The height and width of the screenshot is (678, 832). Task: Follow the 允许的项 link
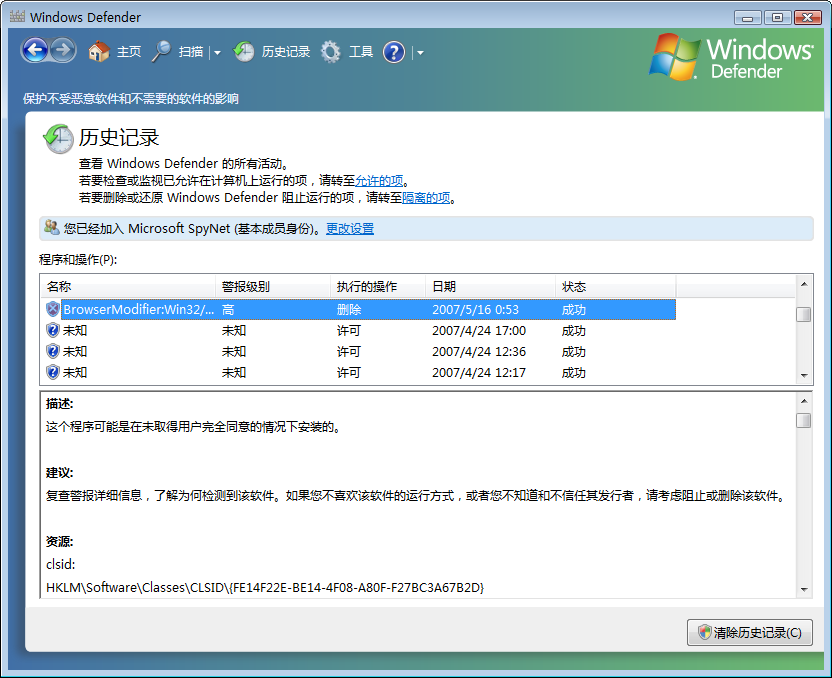click(x=379, y=181)
